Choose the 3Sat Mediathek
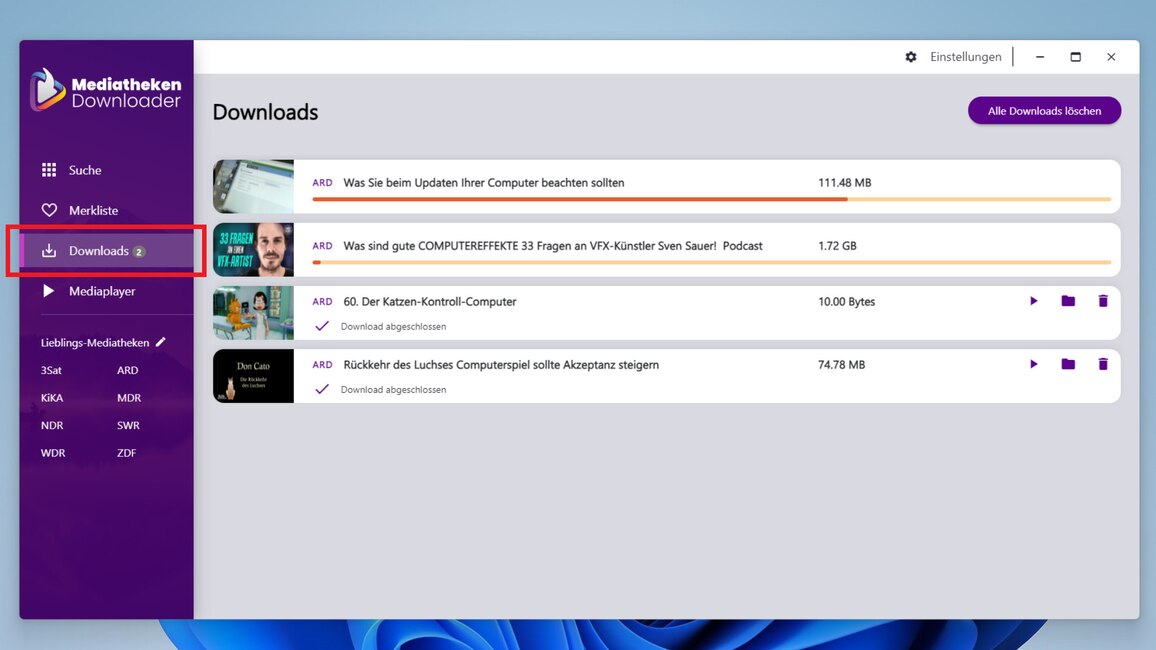Image resolution: width=1156 pixels, height=650 pixels. click(51, 370)
